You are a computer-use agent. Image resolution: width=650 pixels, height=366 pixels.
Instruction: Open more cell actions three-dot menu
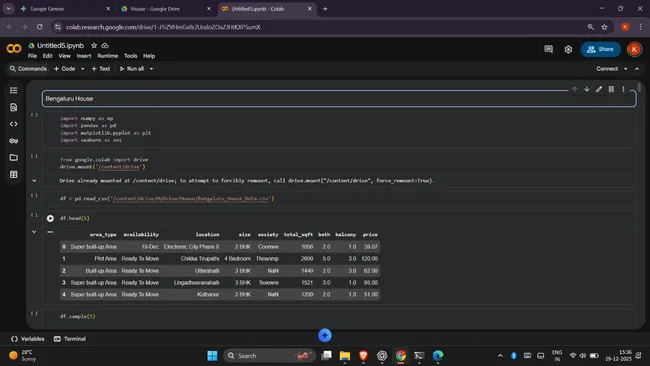[623, 89]
